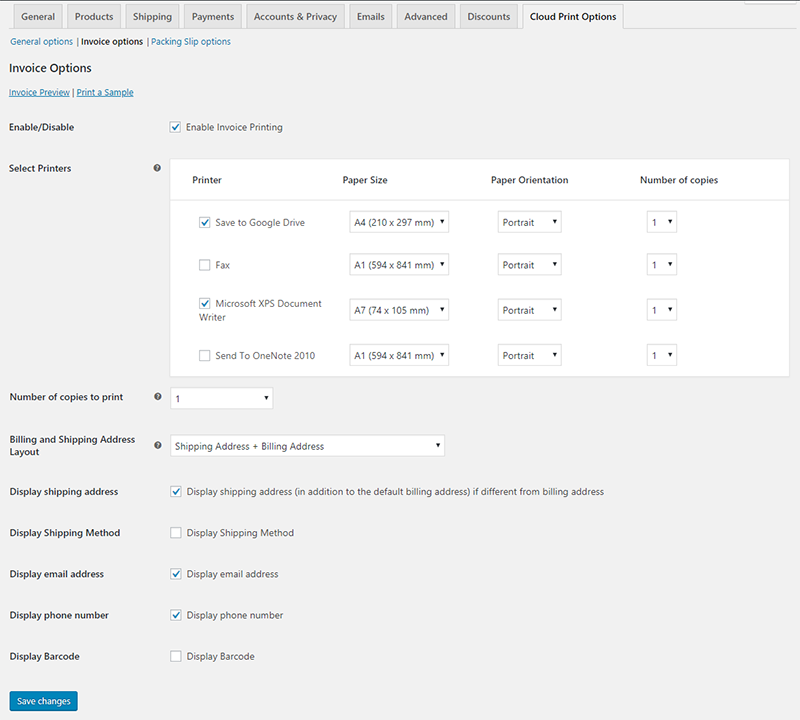This screenshot has height=720, width=800.
Task: Click the Number of copies column header
Action: point(679,180)
